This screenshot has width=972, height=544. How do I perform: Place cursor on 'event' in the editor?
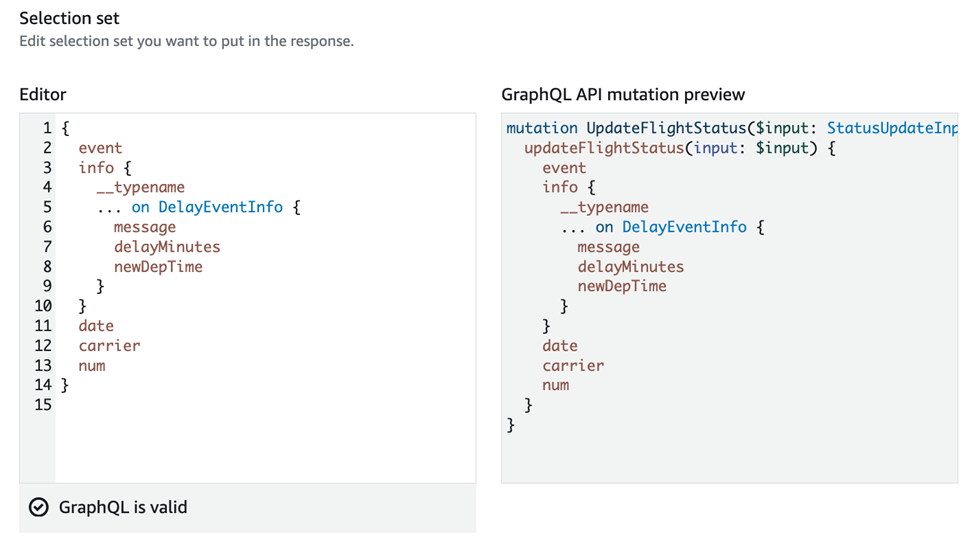click(x=100, y=148)
